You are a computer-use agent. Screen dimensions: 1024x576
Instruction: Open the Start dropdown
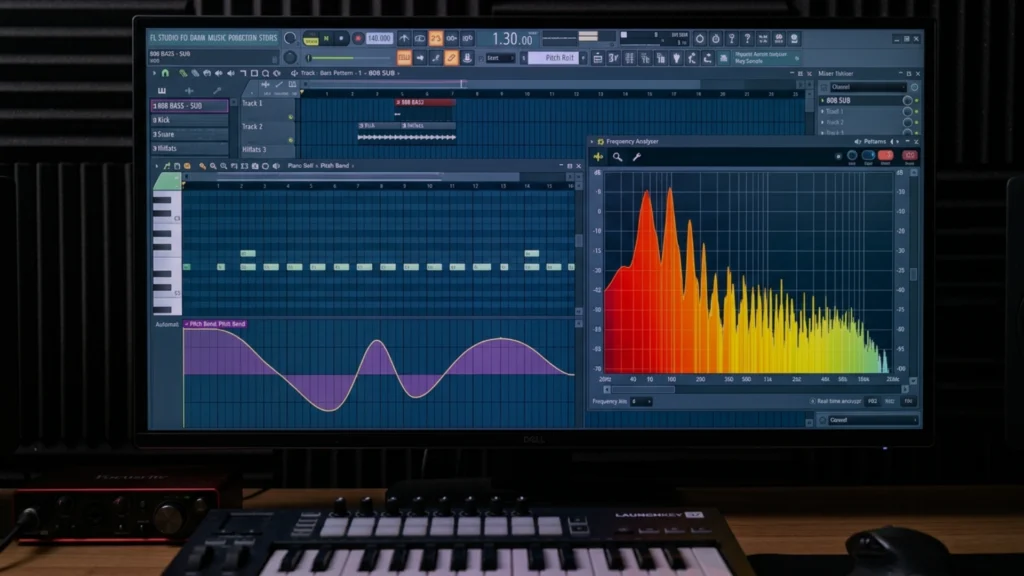pos(500,58)
